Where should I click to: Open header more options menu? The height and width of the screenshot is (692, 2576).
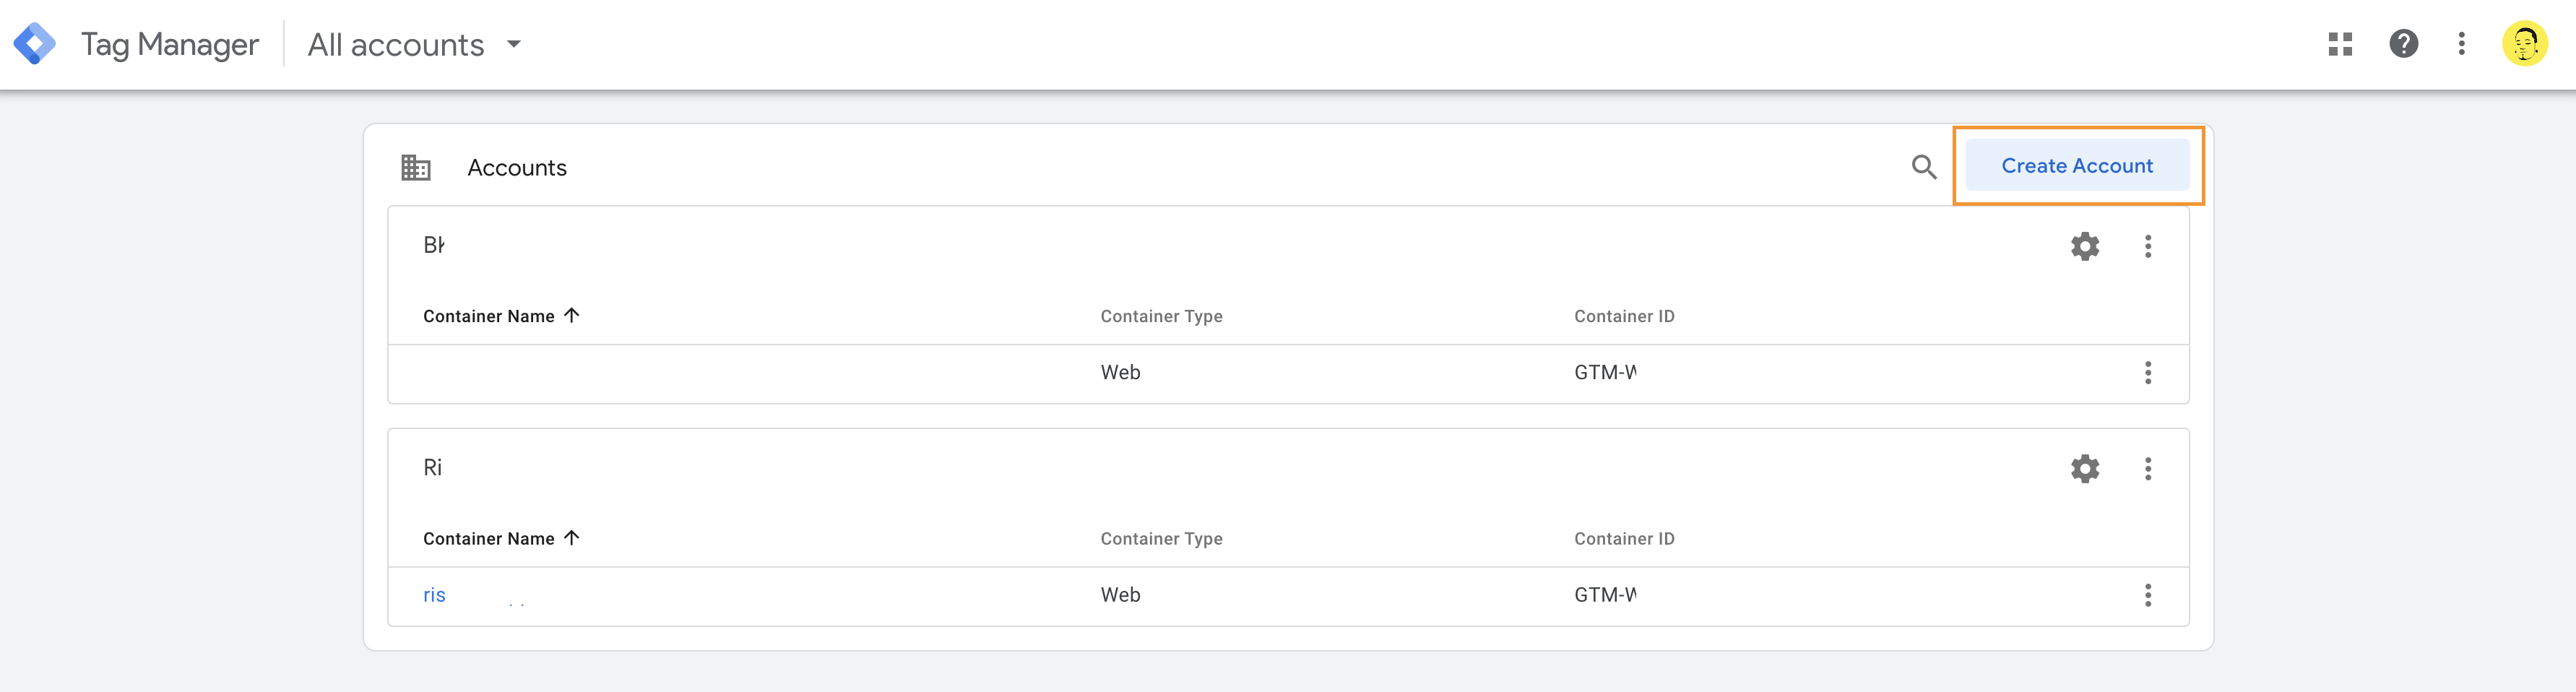(2462, 44)
